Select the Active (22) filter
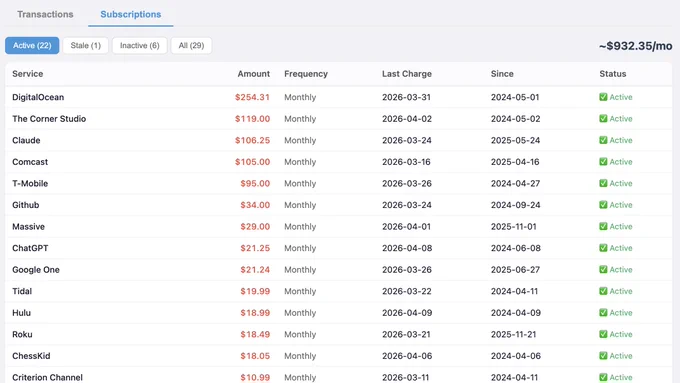 32,46
